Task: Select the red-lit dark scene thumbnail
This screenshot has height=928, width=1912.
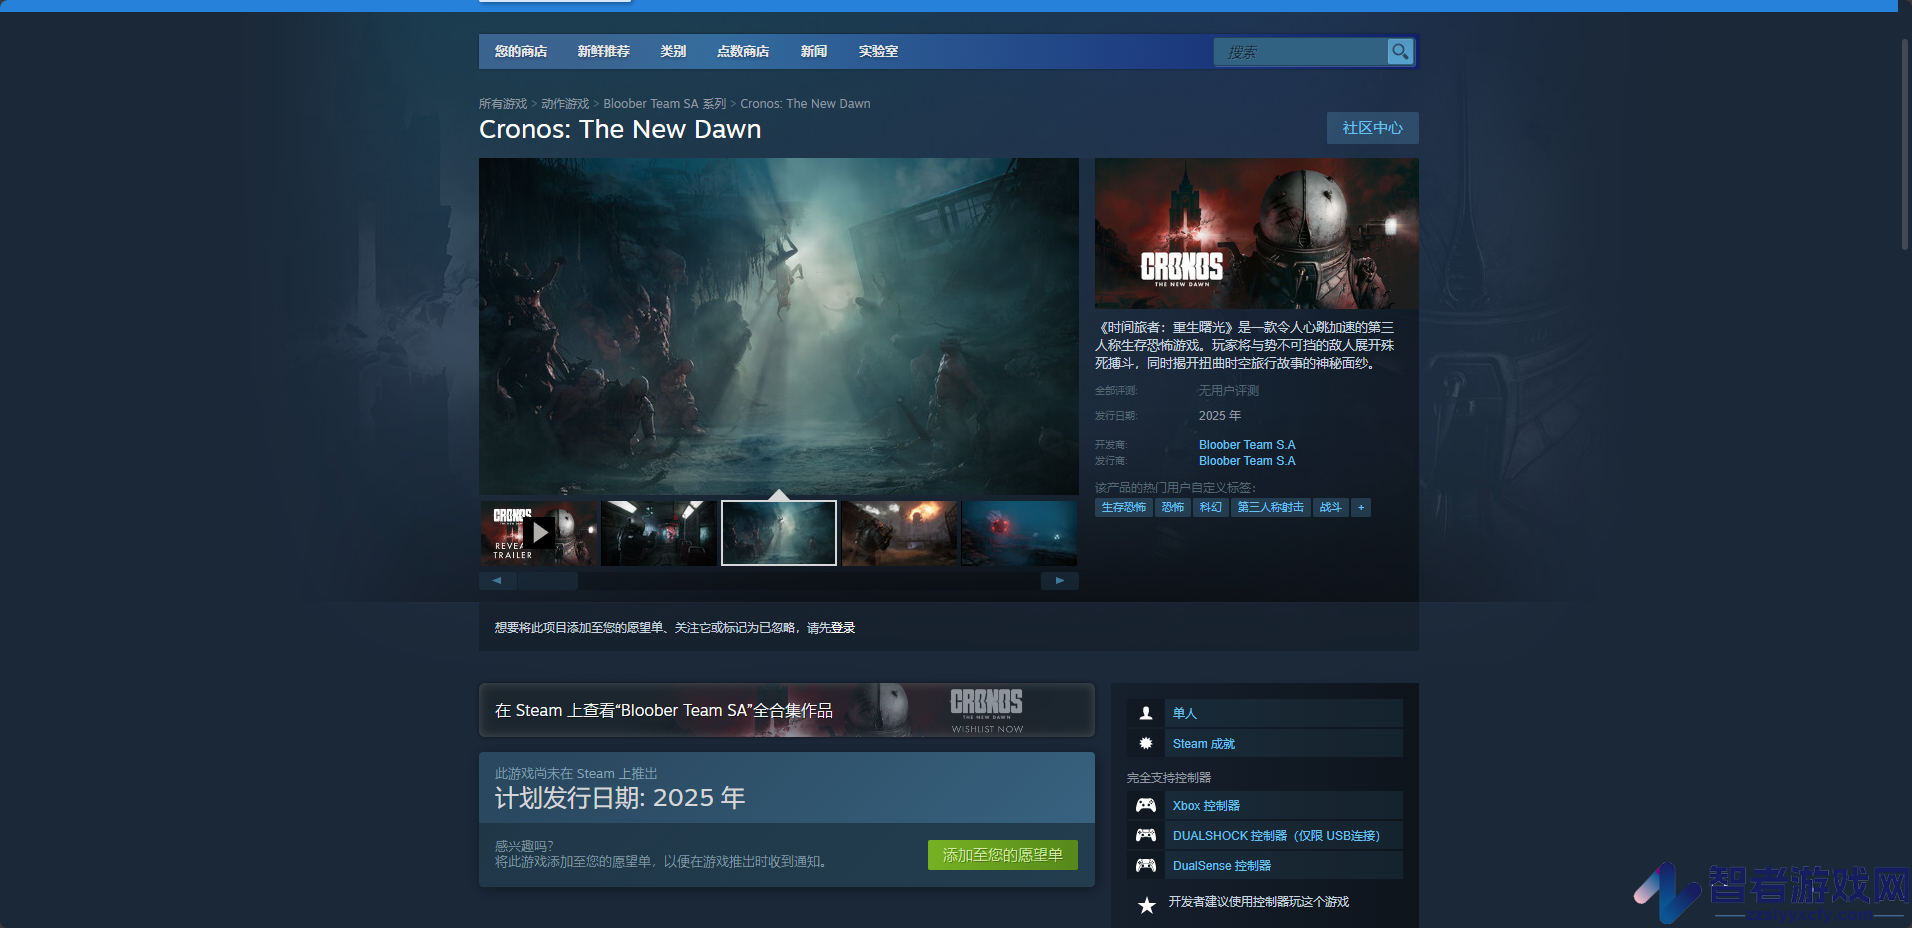Action: 1019,533
